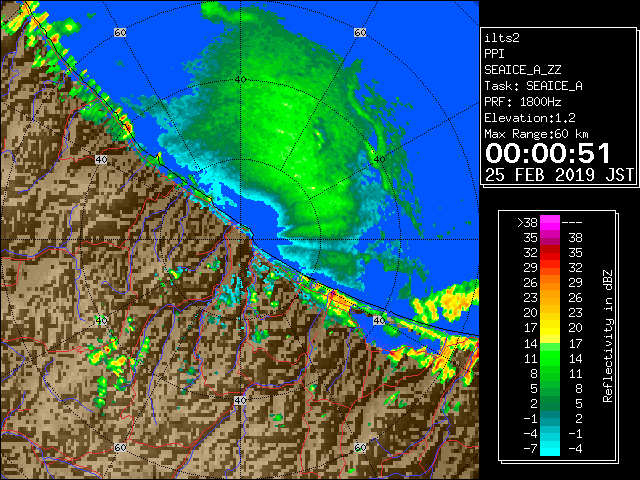The image size is (640, 480).
Task: Select the '25 FEB 2019 JST' date
Action: pyautogui.click(x=560, y=175)
